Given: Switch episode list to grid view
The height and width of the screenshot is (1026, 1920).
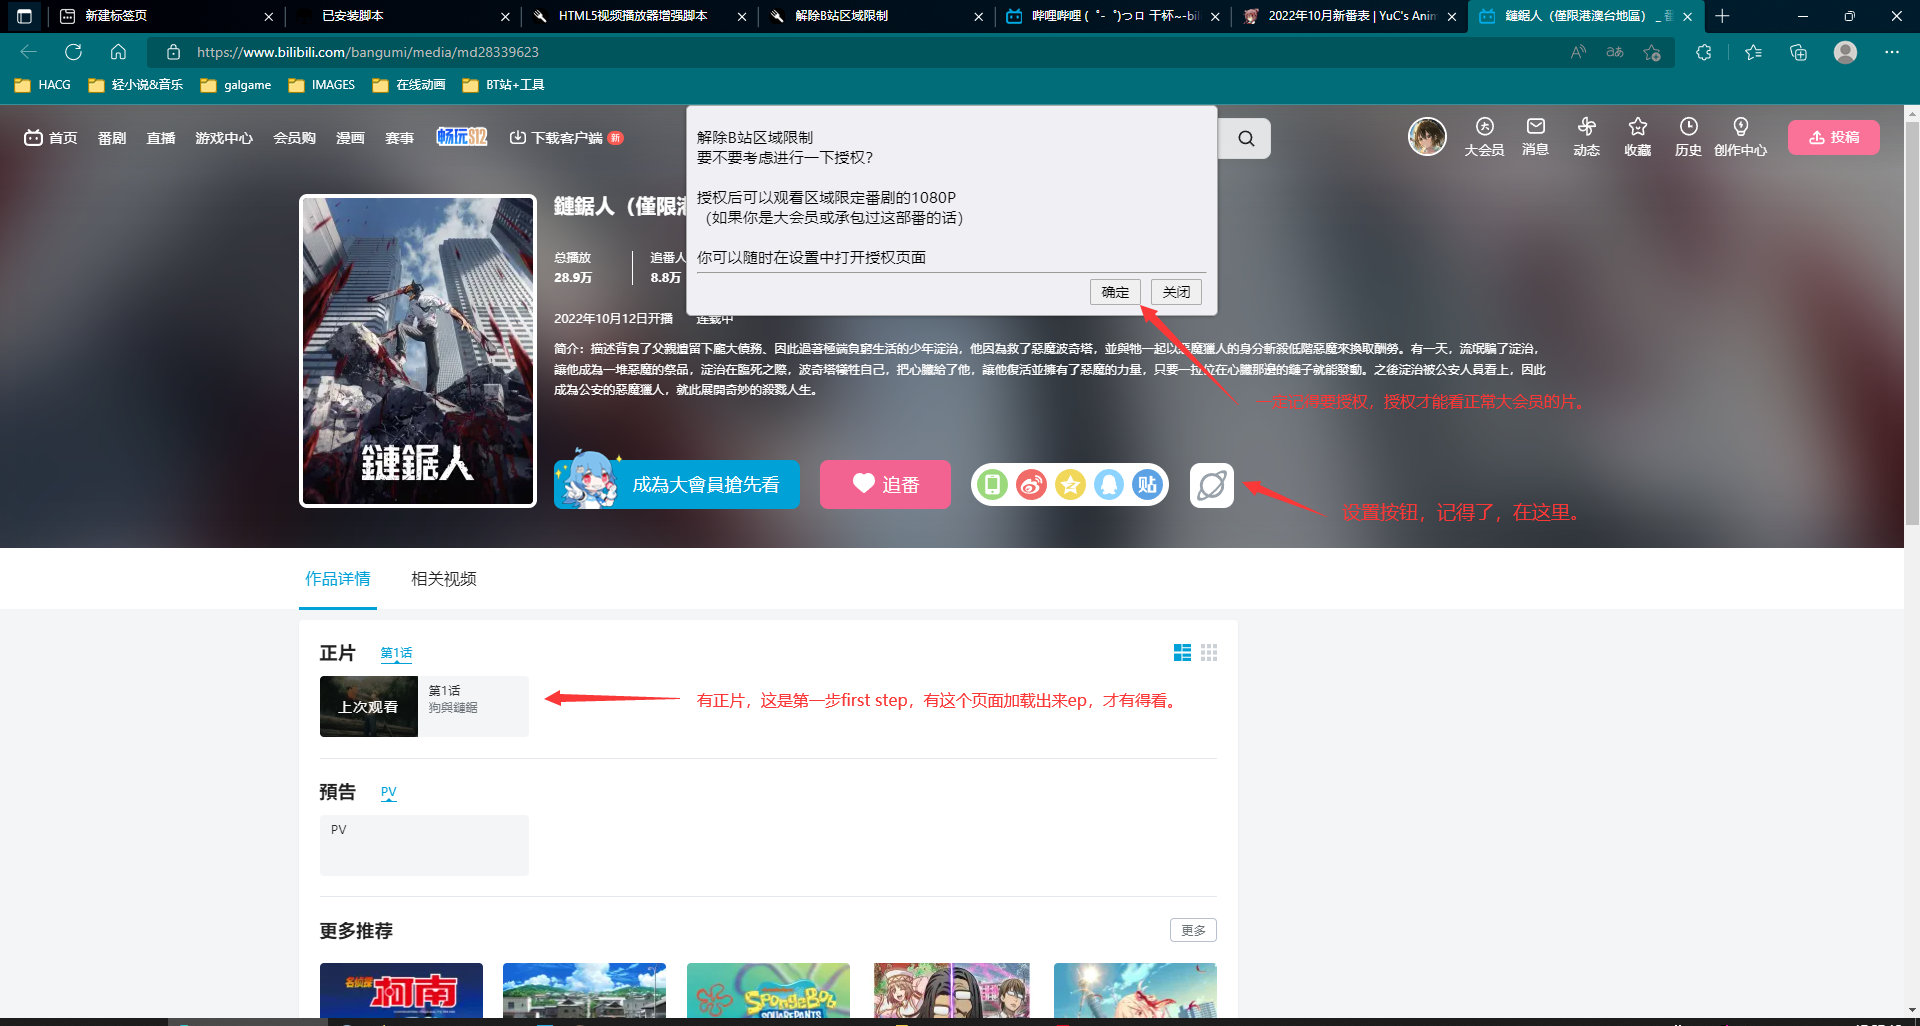Looking at the screenshot, I should 1209,653.
